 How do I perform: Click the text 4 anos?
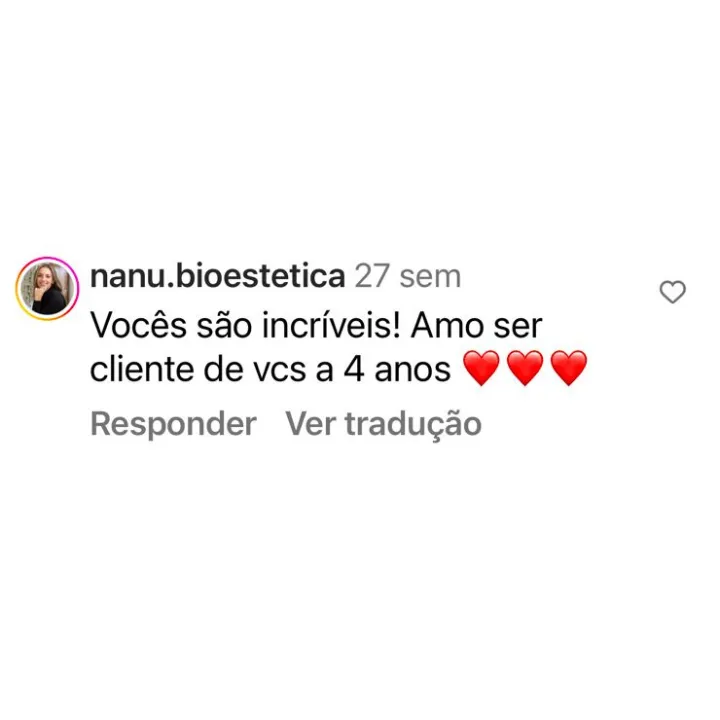398,370
